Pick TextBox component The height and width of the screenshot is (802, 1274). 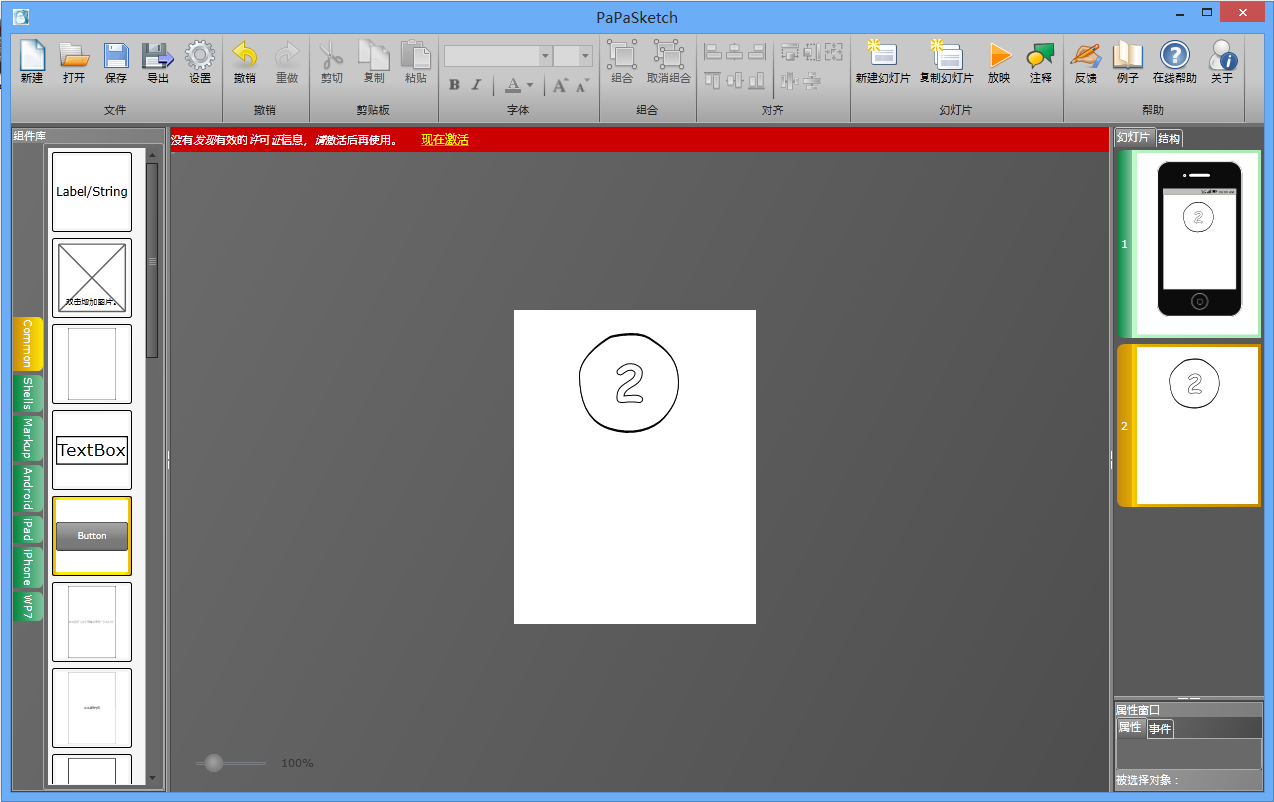pos(92,450)
